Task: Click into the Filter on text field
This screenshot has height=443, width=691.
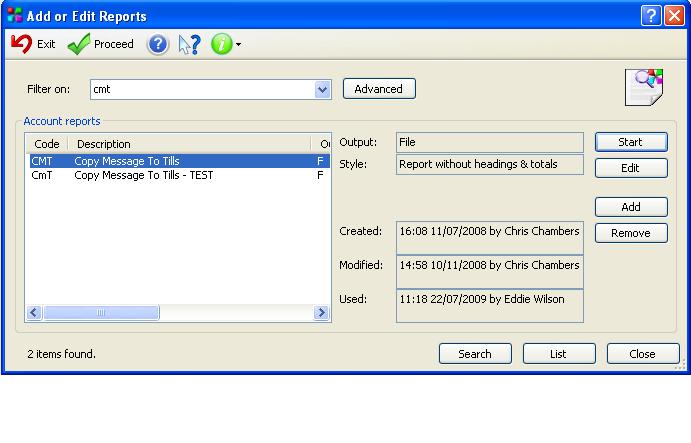Action: point(200,89)
